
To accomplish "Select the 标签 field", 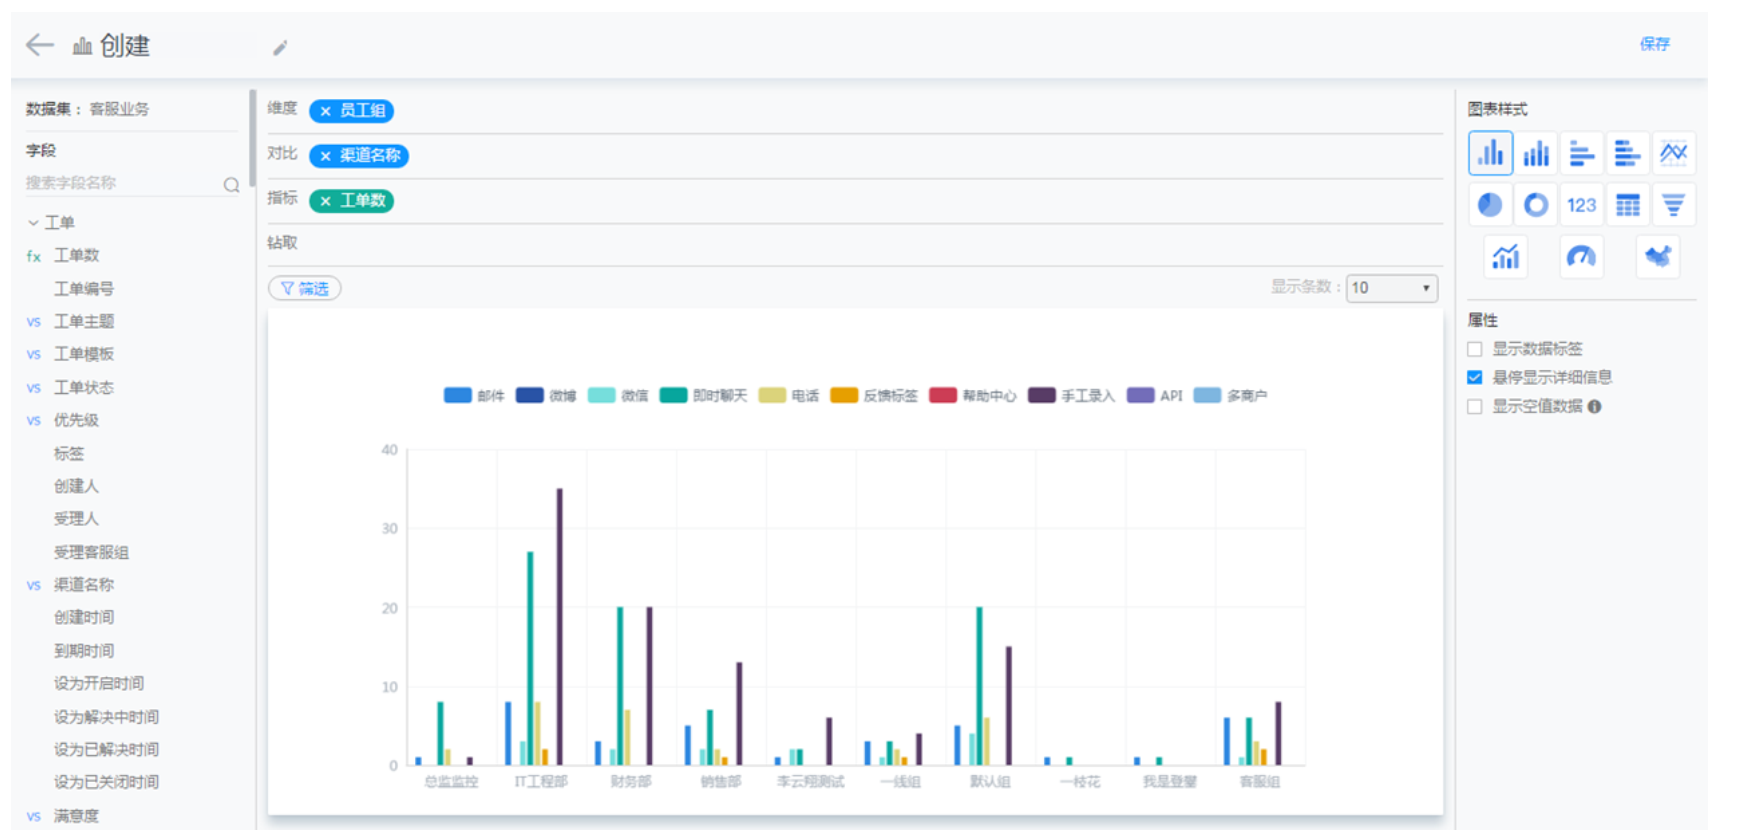I will [69, 454].
